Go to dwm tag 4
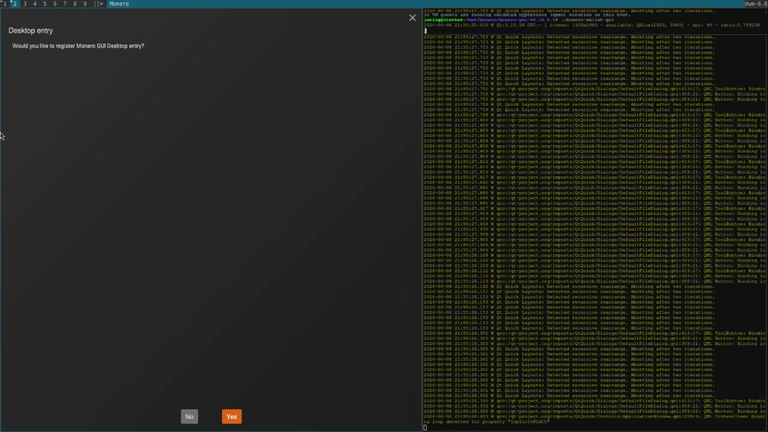 [x=34, y=3]
